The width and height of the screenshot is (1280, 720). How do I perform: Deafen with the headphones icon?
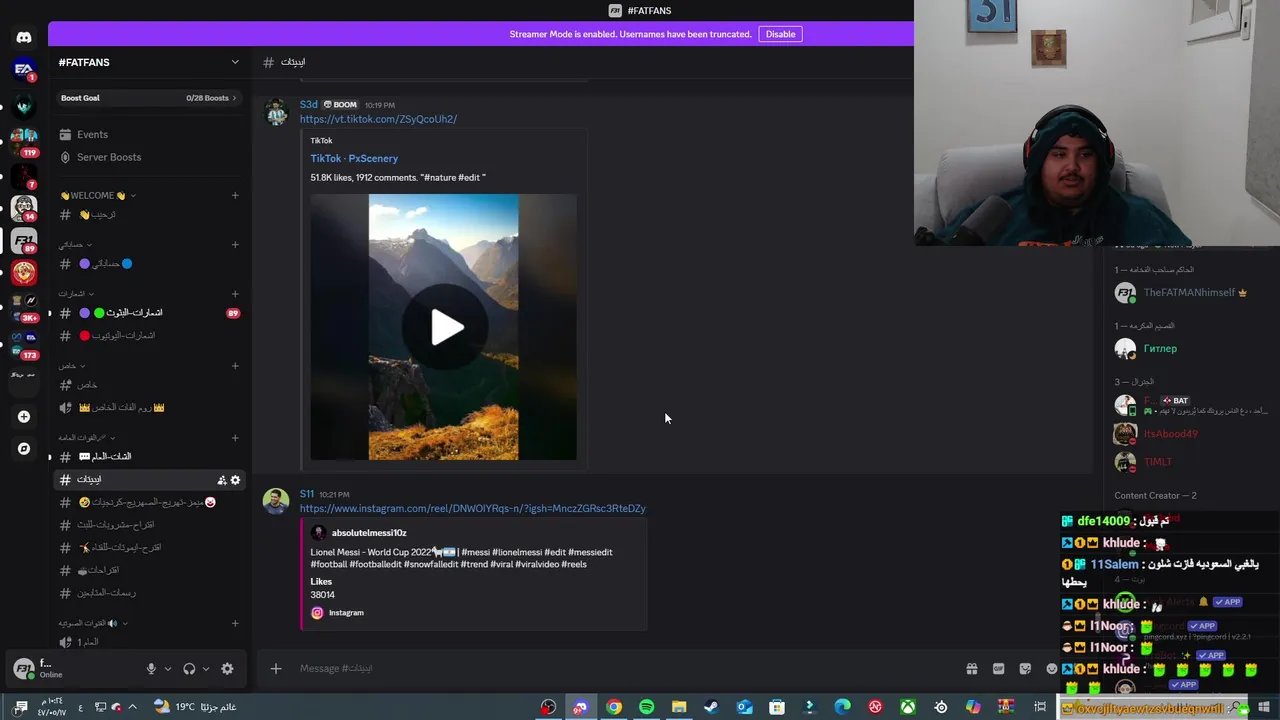click(x=189, y=669)
